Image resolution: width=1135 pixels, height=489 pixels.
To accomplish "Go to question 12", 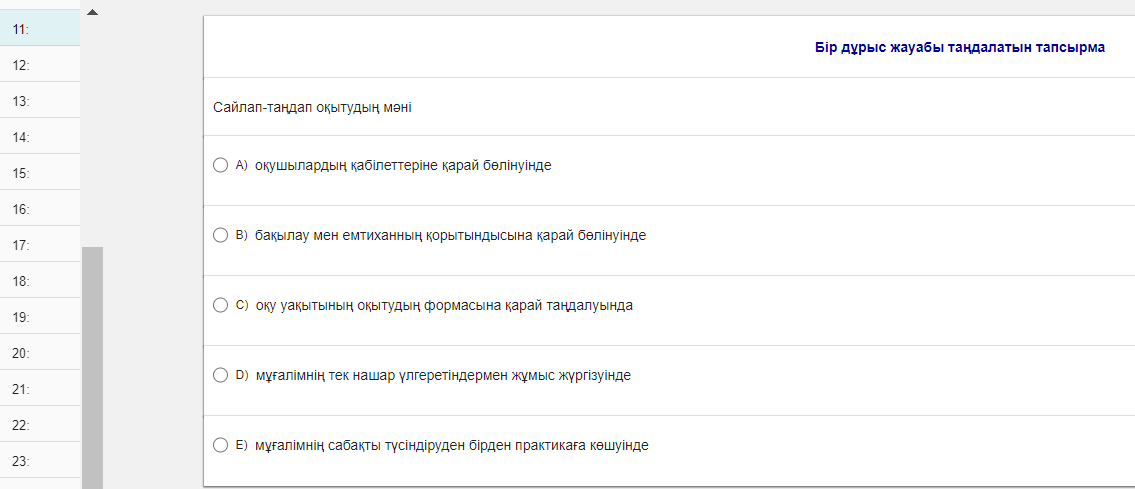I will (40, 65).
